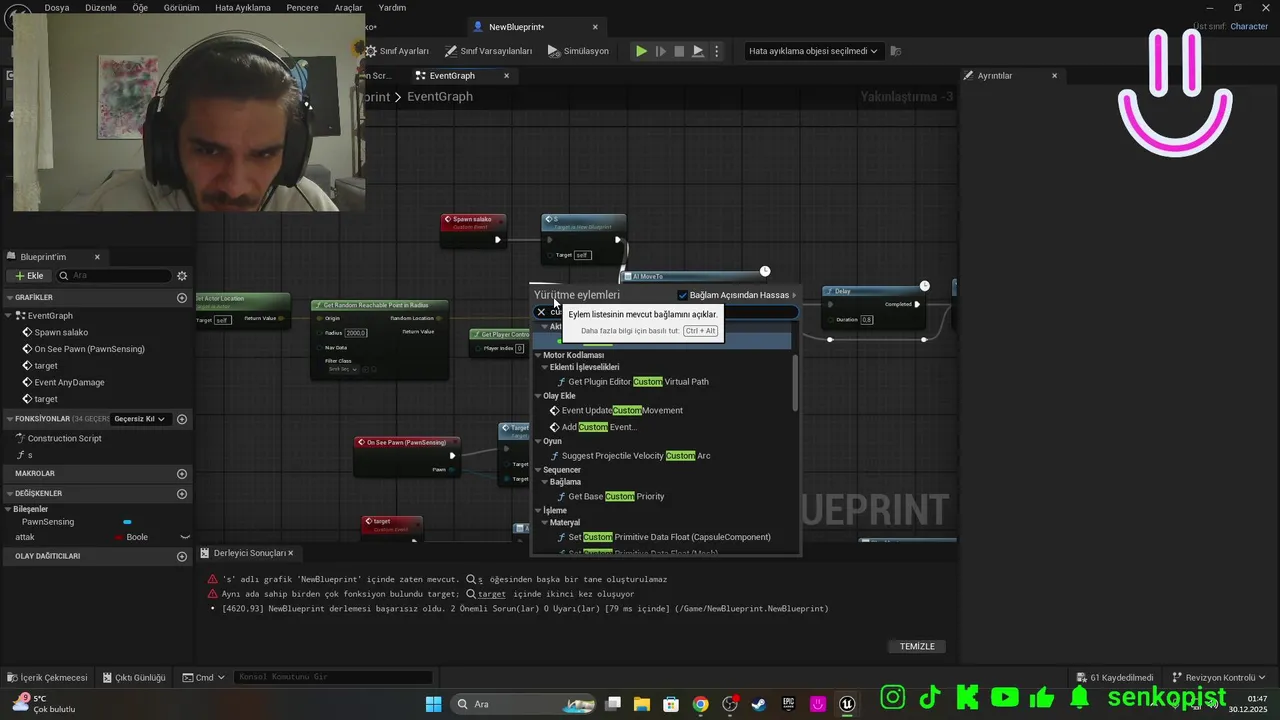Choose Get Base Custom Priority action

coord(616,496)
